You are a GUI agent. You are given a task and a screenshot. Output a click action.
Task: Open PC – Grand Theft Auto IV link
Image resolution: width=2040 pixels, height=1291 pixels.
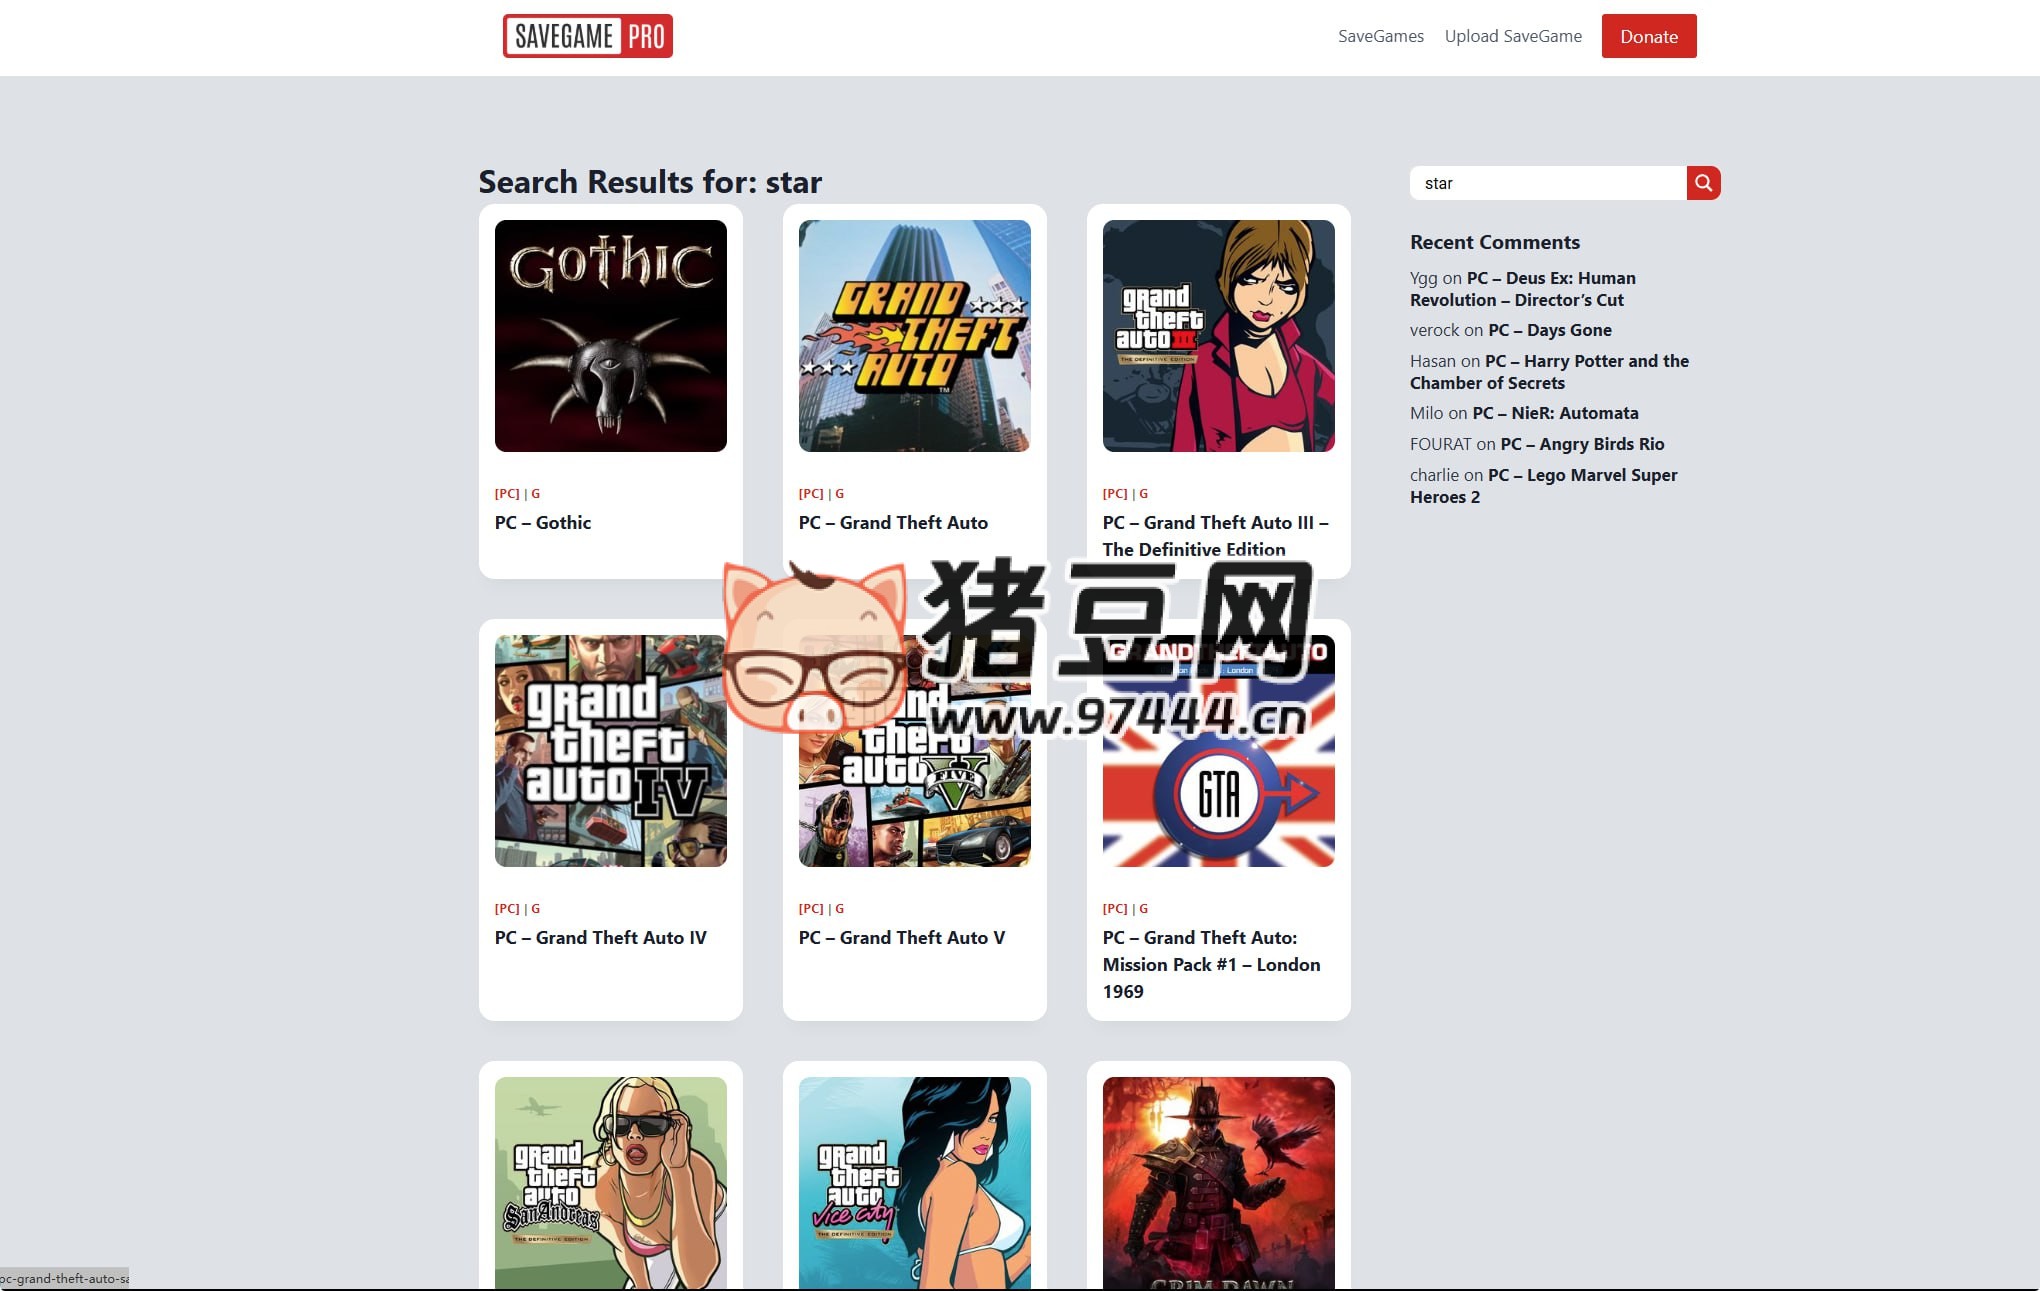[601, 938]
